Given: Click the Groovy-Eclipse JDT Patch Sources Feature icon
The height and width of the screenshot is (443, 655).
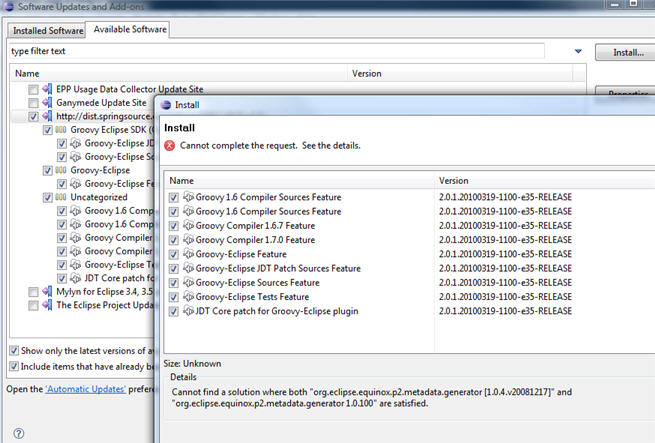Looking at the screenshot, I should (x=188, y=268).
